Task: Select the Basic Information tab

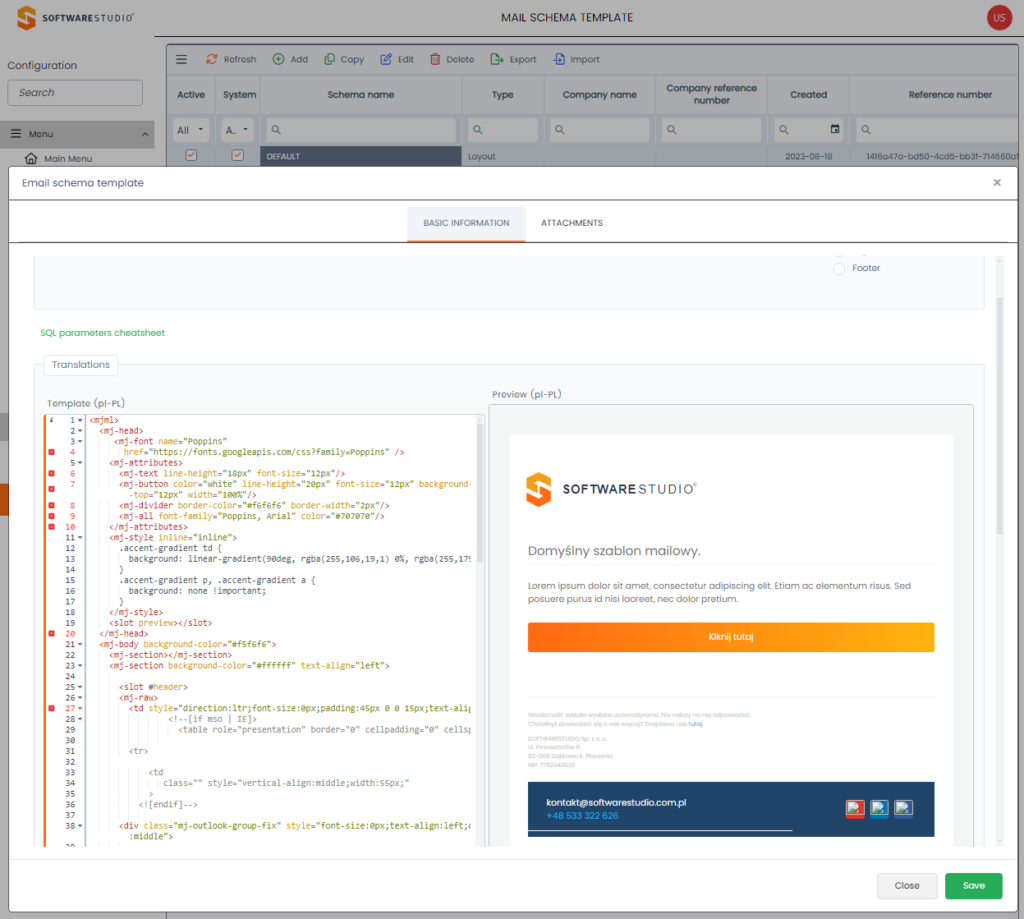Action: pos(465,223)
